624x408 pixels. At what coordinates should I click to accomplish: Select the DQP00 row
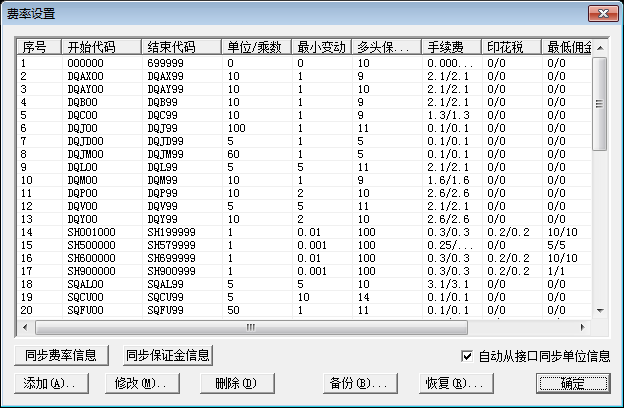coord(304,193)
